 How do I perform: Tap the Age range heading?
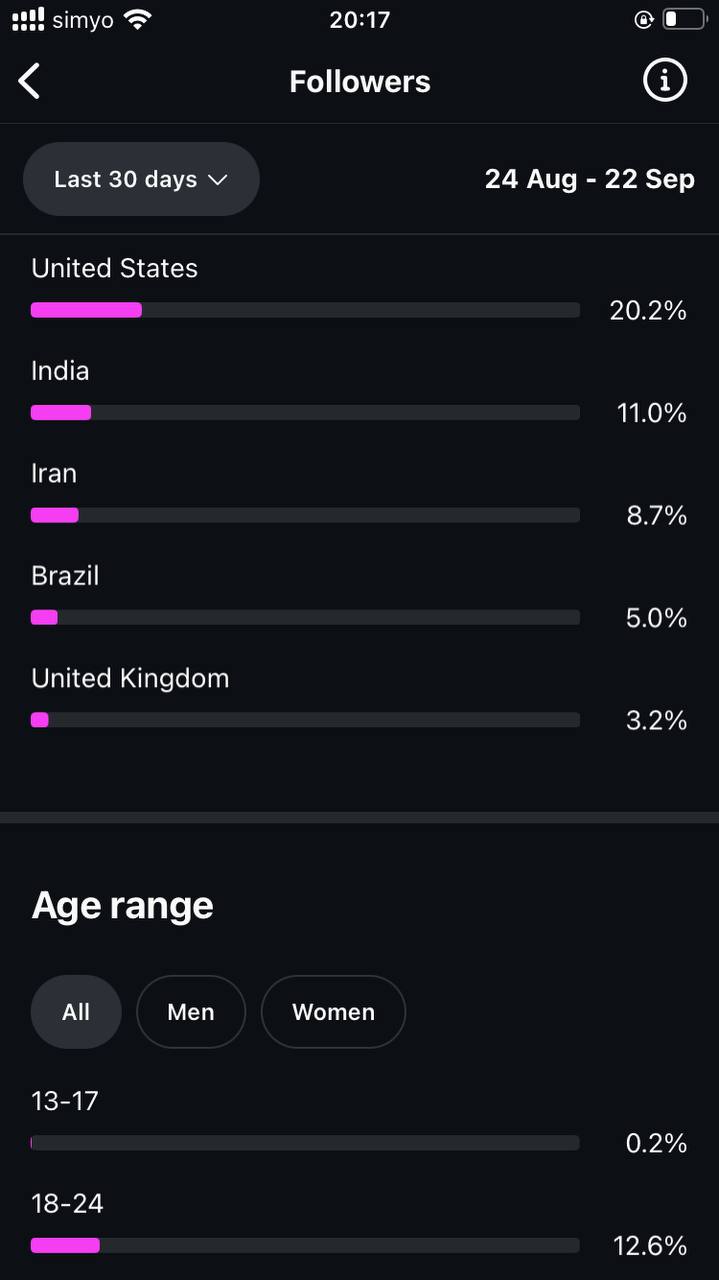[123, 906]
